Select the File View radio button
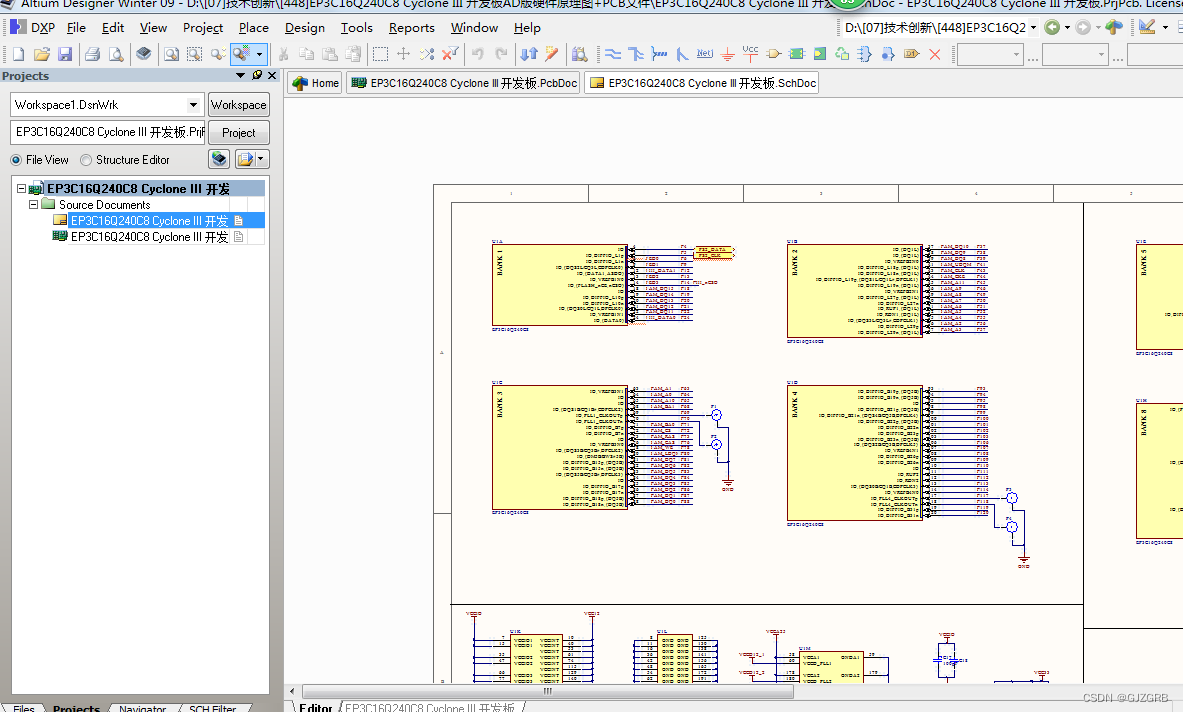1183x712 pixels. coord(16,160)
